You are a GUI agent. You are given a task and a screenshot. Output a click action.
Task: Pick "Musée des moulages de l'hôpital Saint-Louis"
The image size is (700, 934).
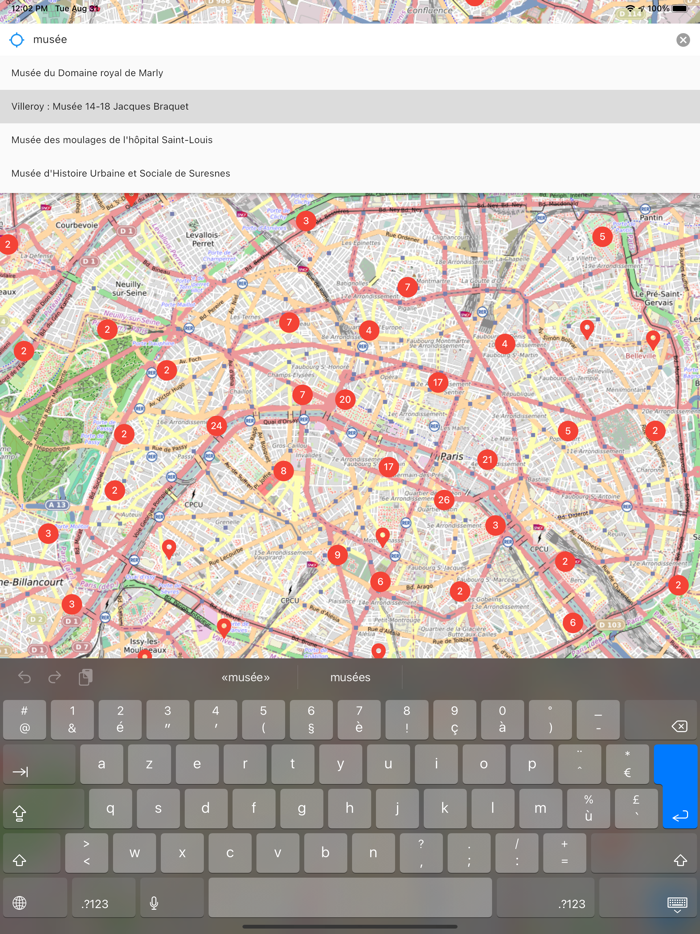[x=350, y=139]
